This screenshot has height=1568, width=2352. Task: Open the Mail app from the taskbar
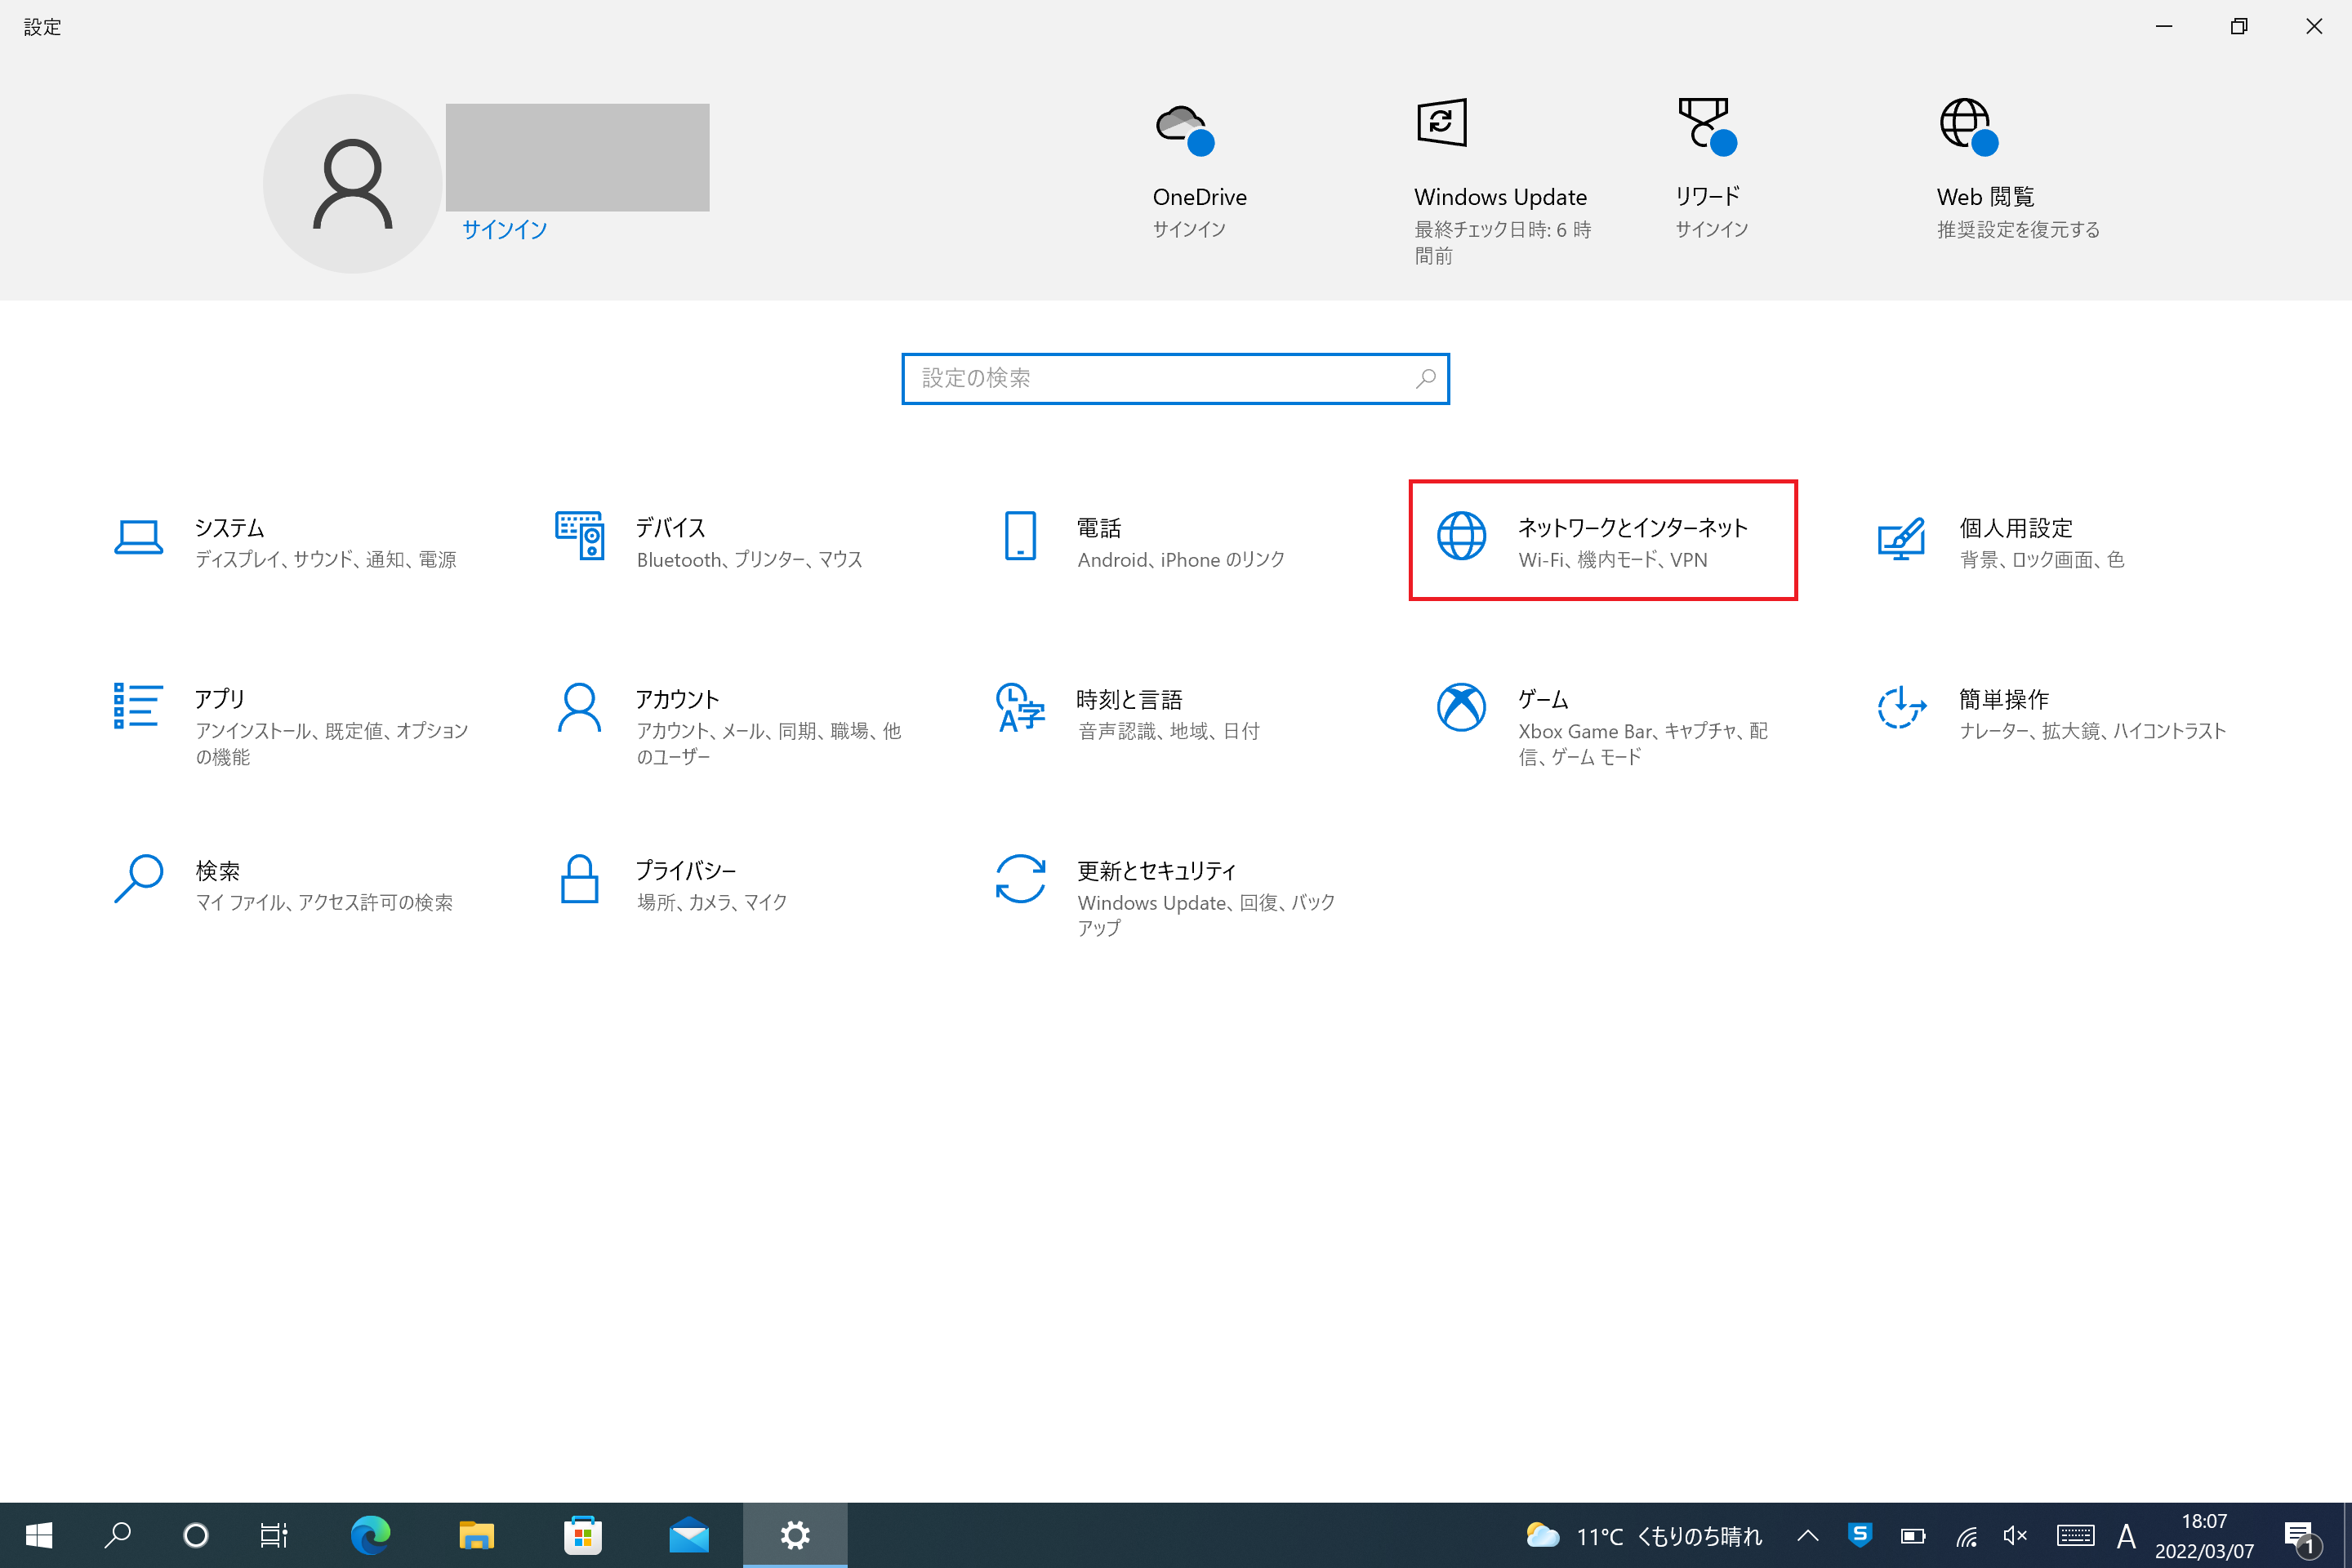pos(689,1535)
